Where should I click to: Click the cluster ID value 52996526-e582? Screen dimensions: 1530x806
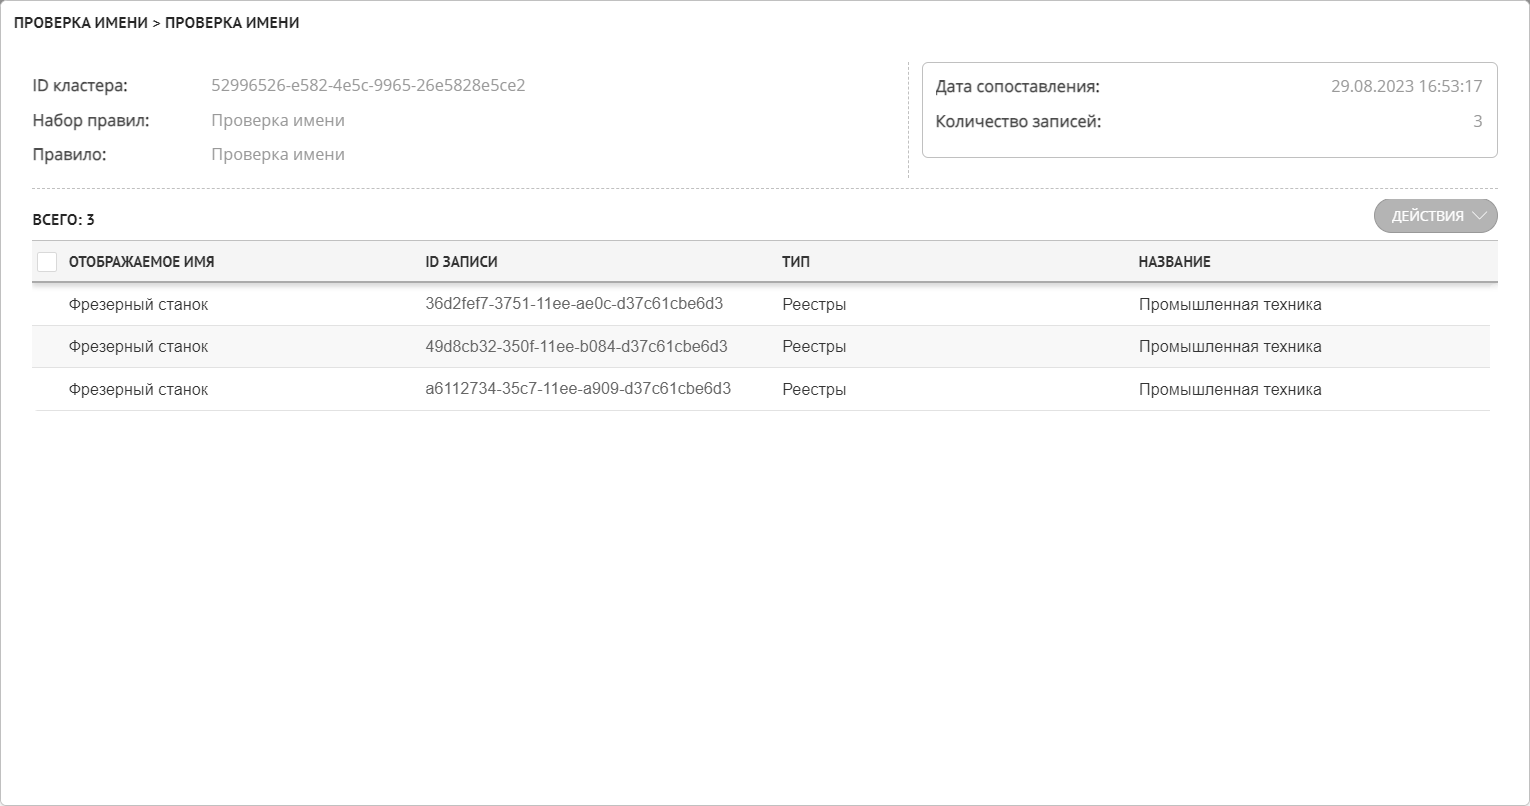tap(368, 86)
